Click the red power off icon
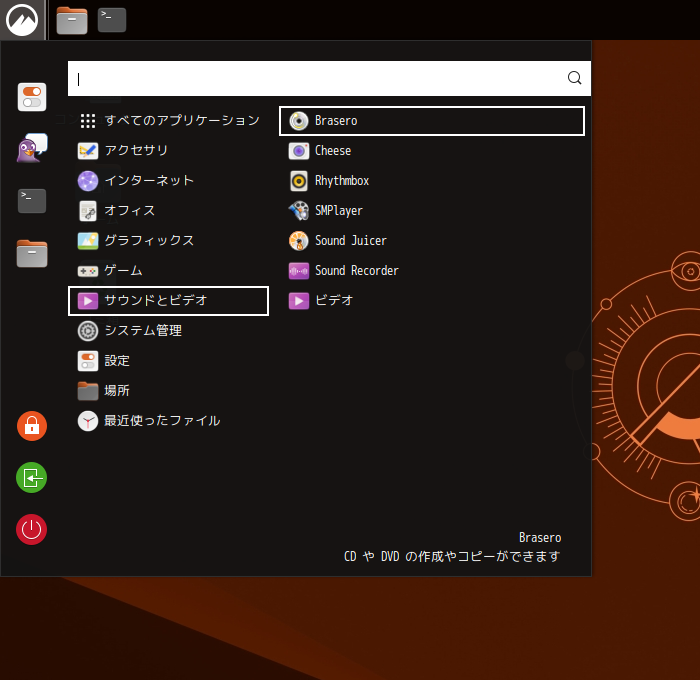This screenshot has width=700, height=680. (32, 530)
